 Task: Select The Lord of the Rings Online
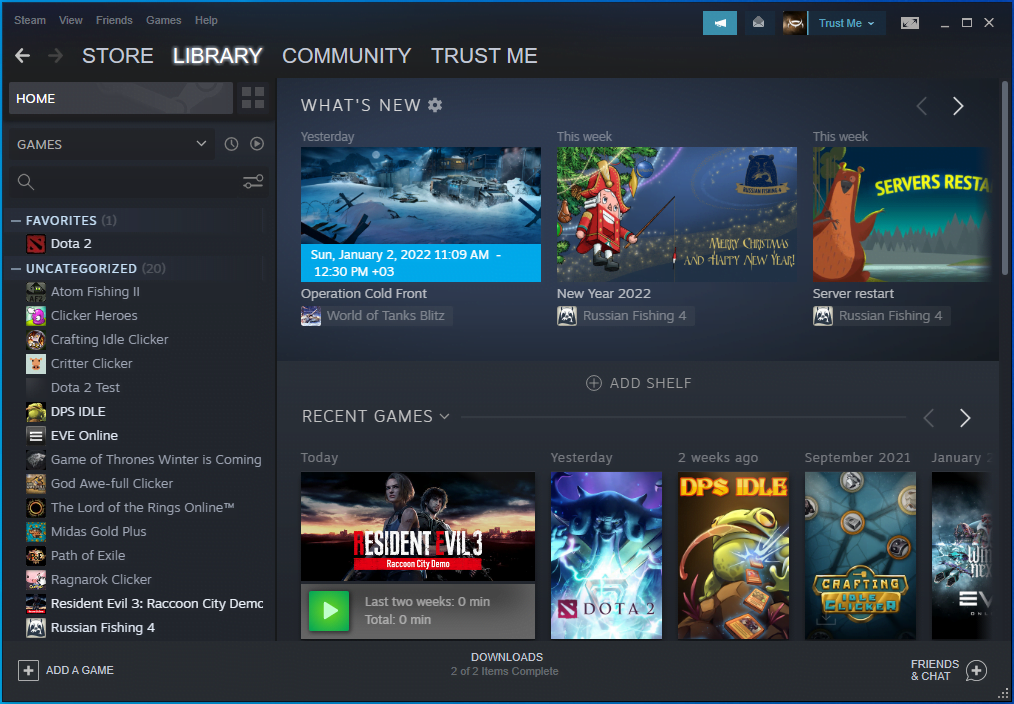tap(142, 507)
